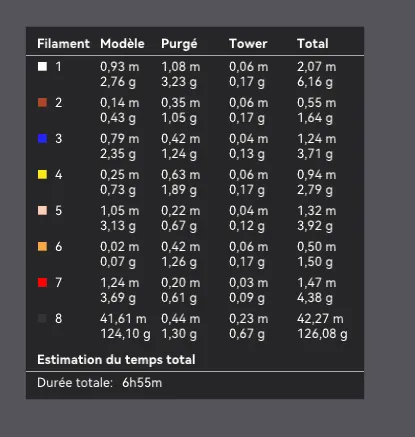Click the tower weight 0,13 g
415x437 pixels.
coord(247,154)
